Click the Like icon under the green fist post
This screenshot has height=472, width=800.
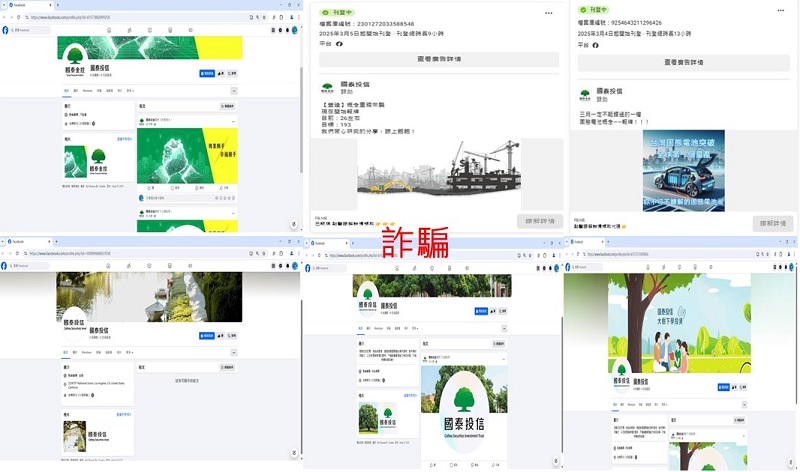click(x=150, y=188)
